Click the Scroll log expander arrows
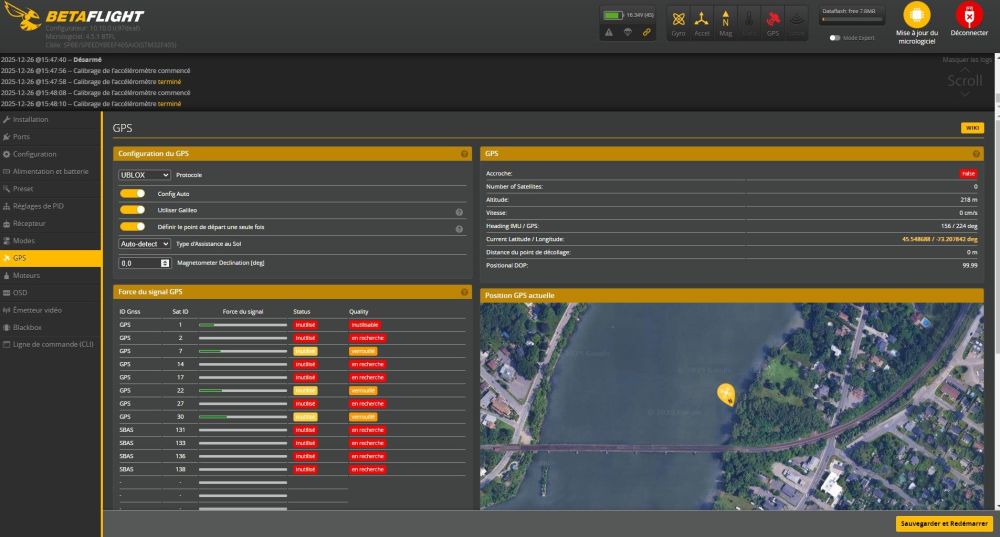The height and width of the screenshot is (537, 1000). (965, 93)
